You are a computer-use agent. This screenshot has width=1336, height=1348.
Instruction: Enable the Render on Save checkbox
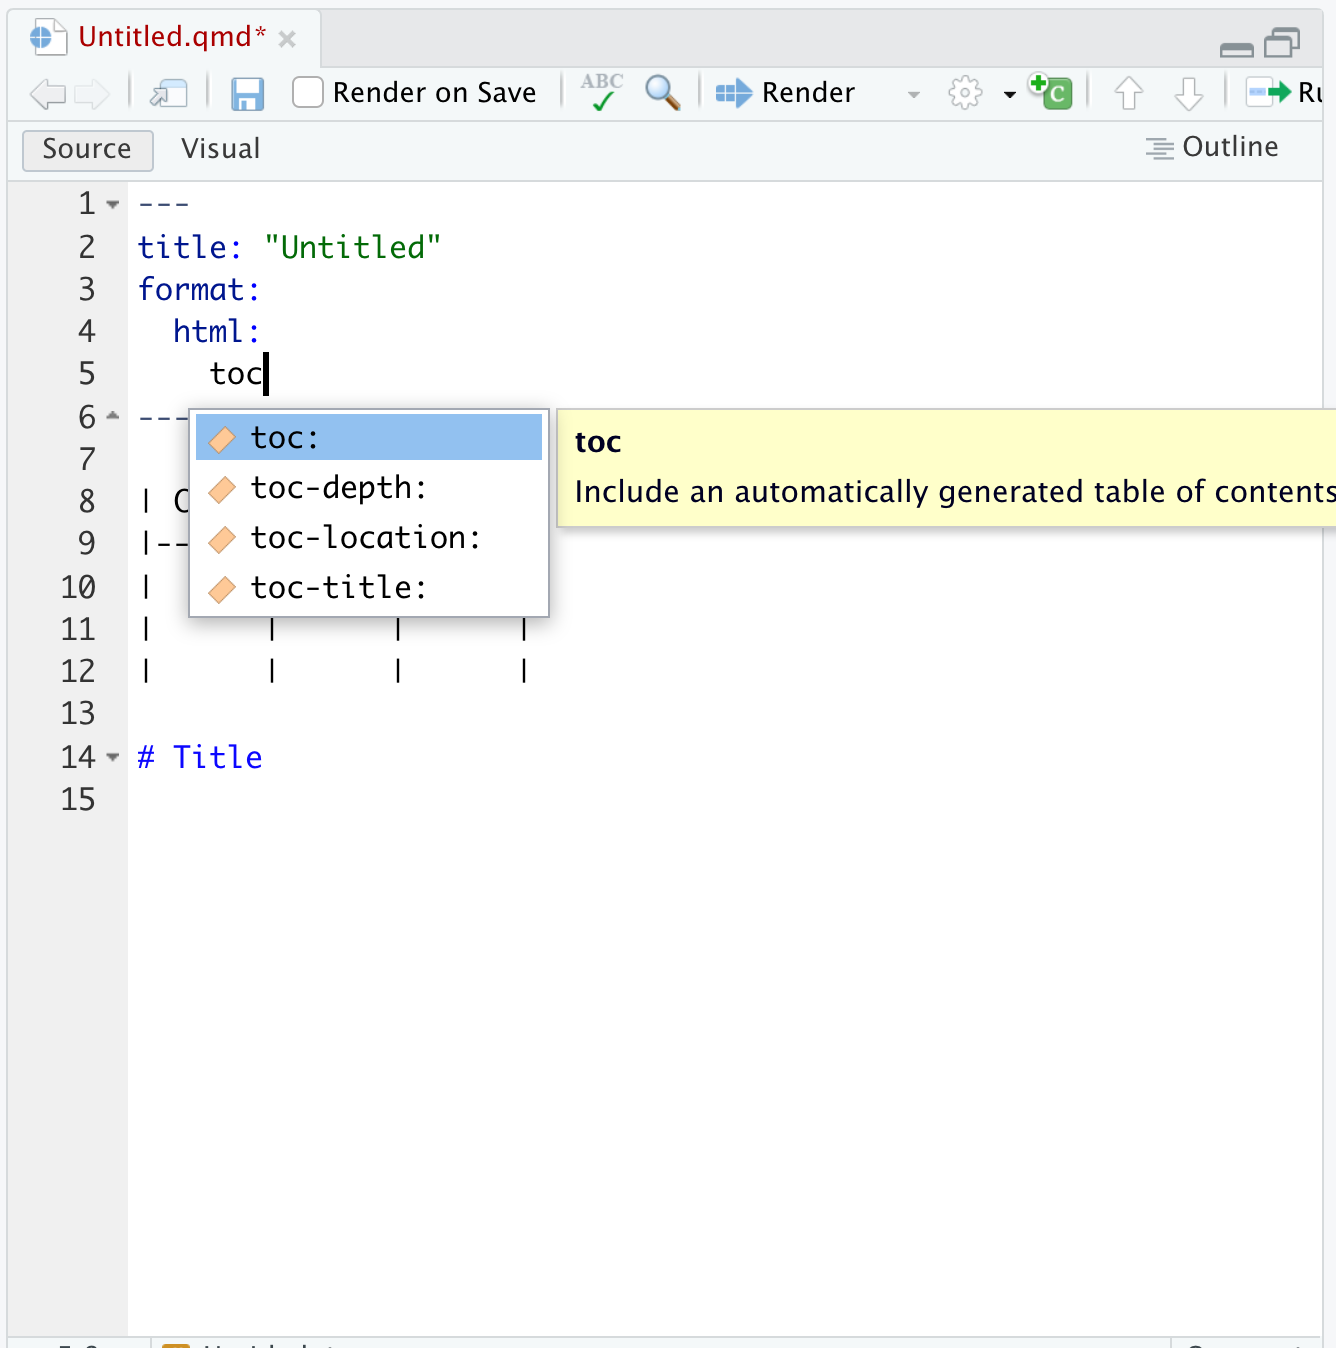pos(307,92)
